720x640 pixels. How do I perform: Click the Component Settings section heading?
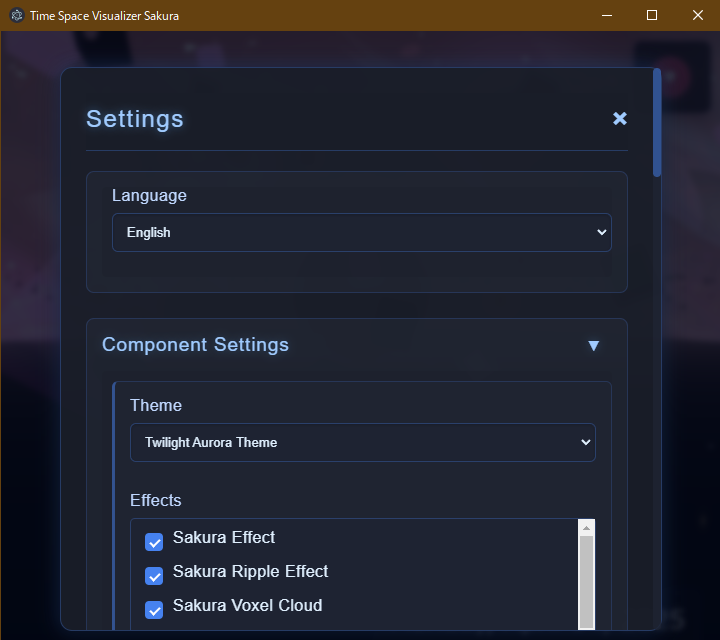(195, 345)
